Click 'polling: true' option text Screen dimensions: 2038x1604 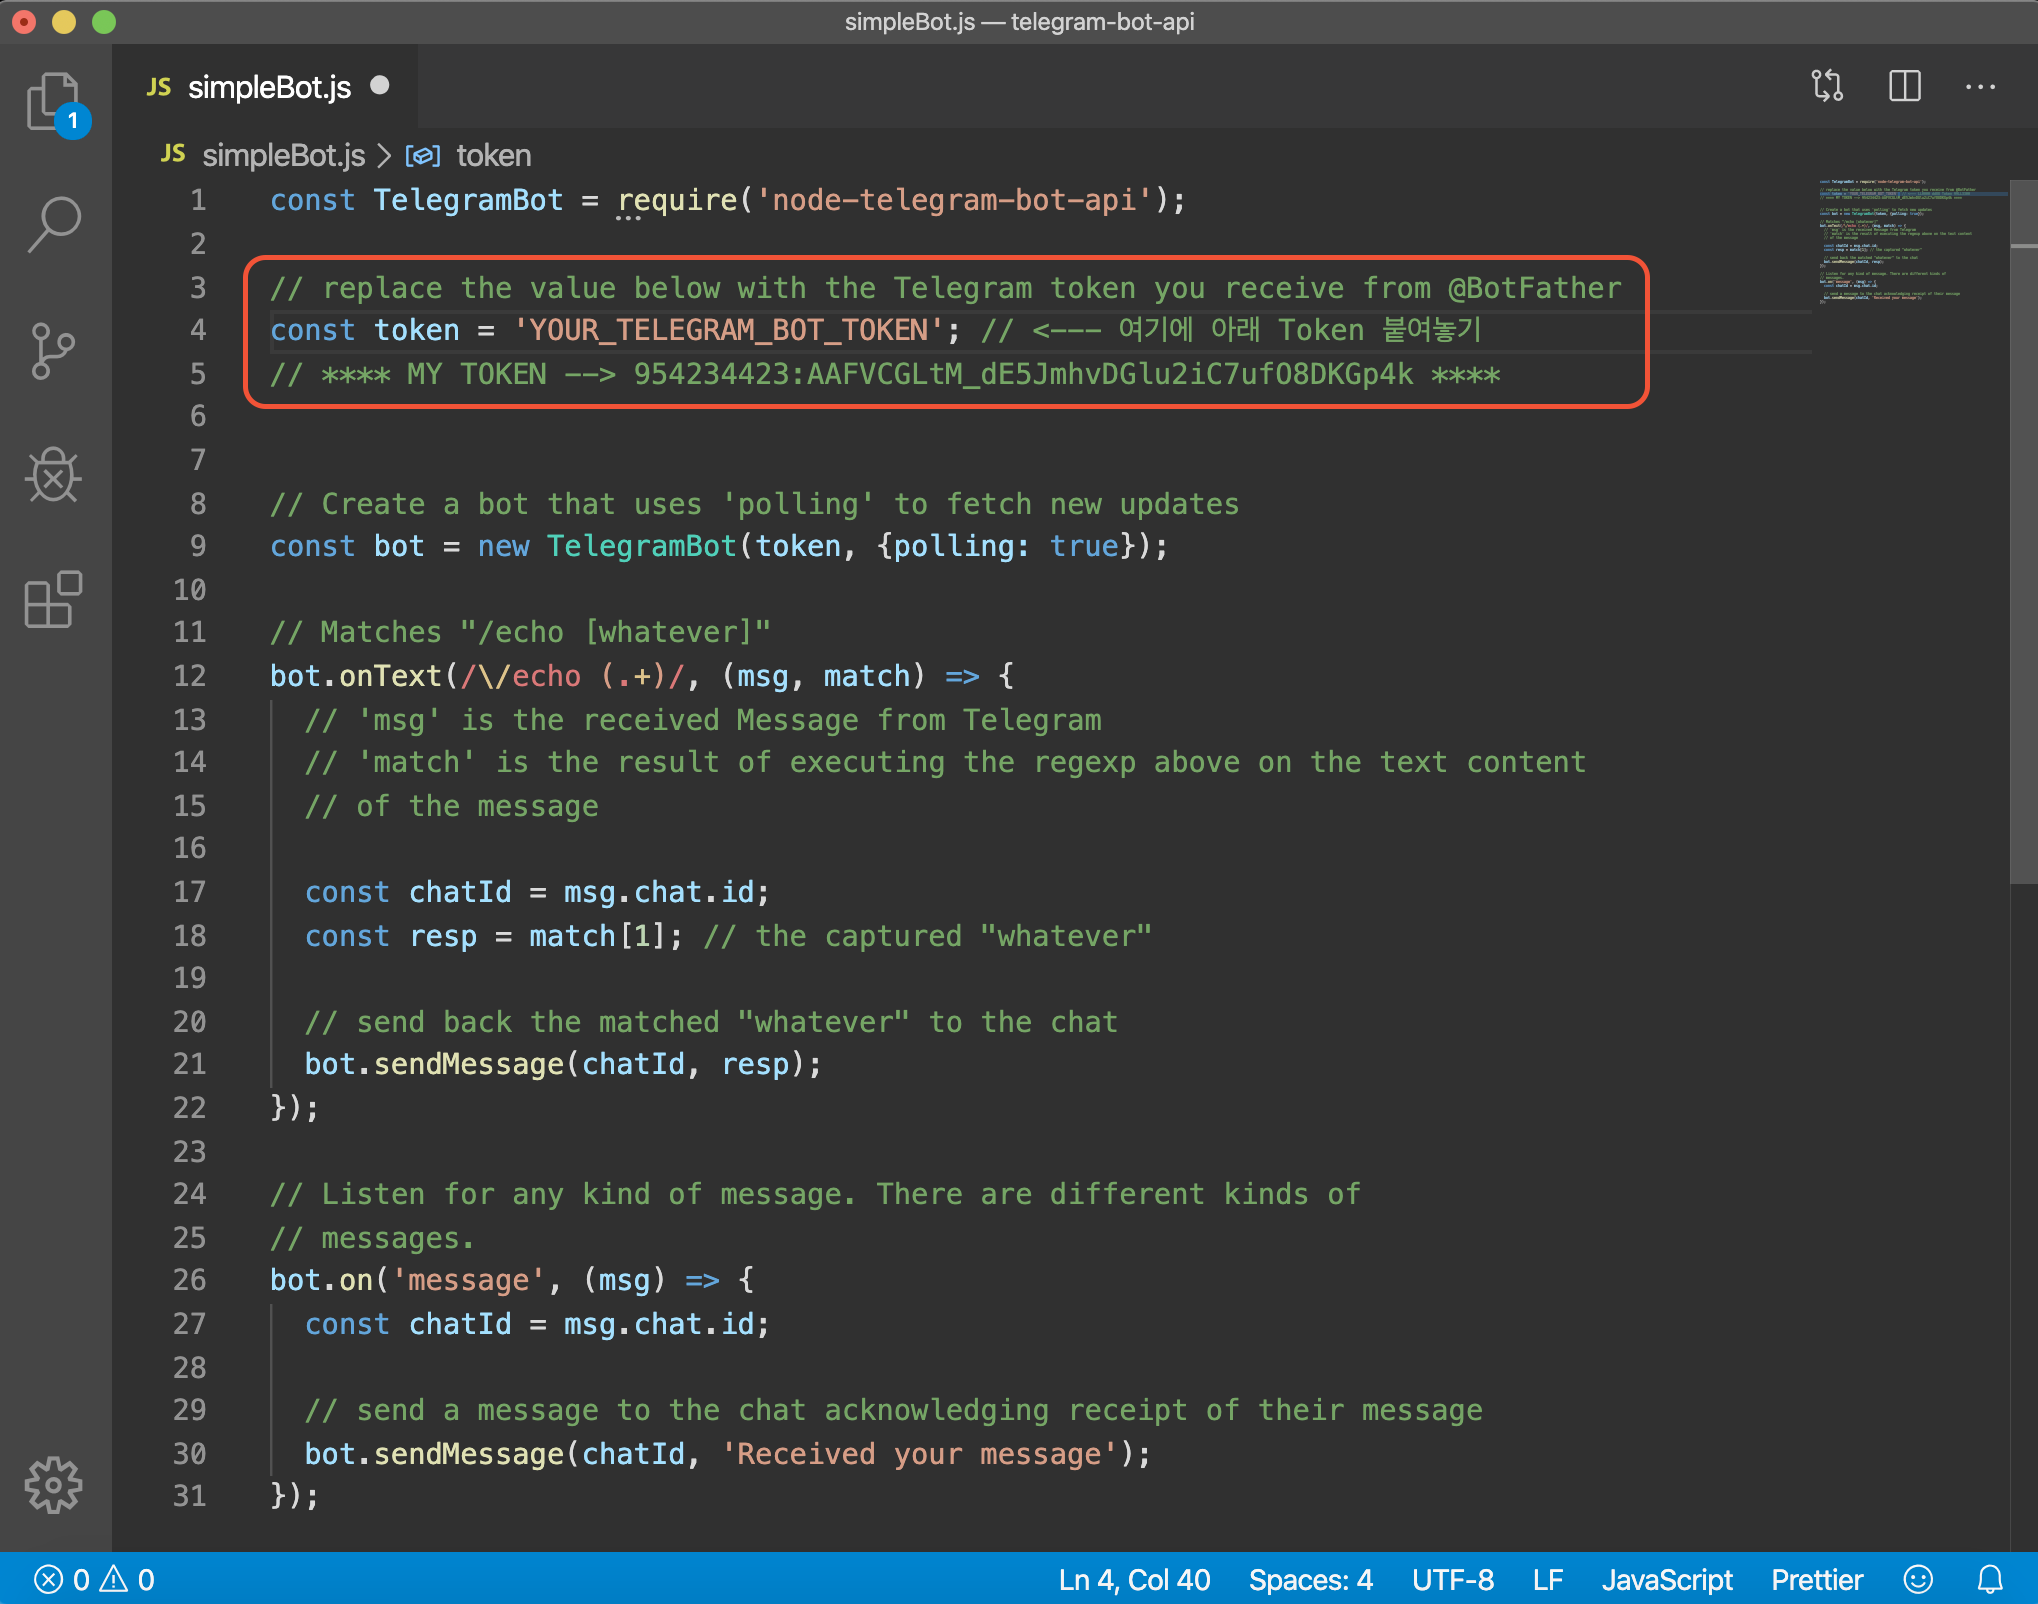[x=1005, y=546]
